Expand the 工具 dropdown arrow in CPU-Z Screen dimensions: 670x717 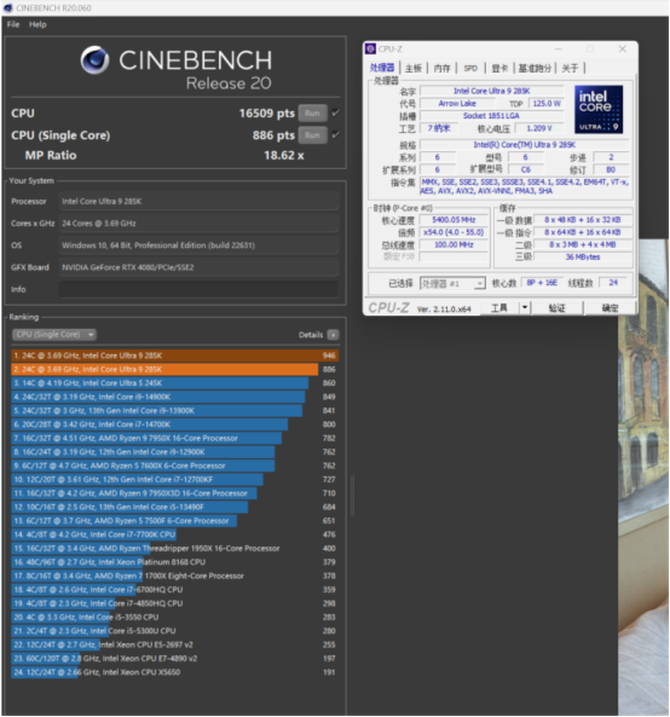(x=525, y=308)
